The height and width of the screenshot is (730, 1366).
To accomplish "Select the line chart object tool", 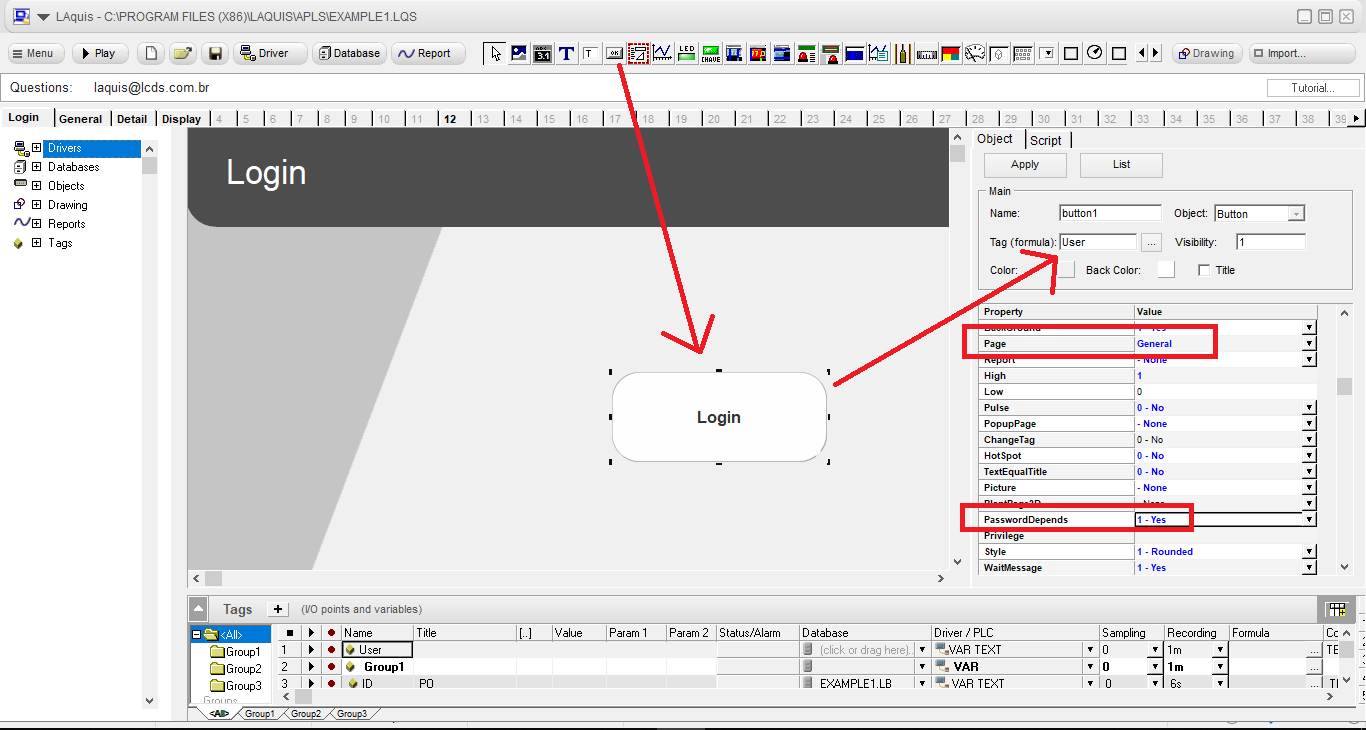I will [x=662, y=53].
